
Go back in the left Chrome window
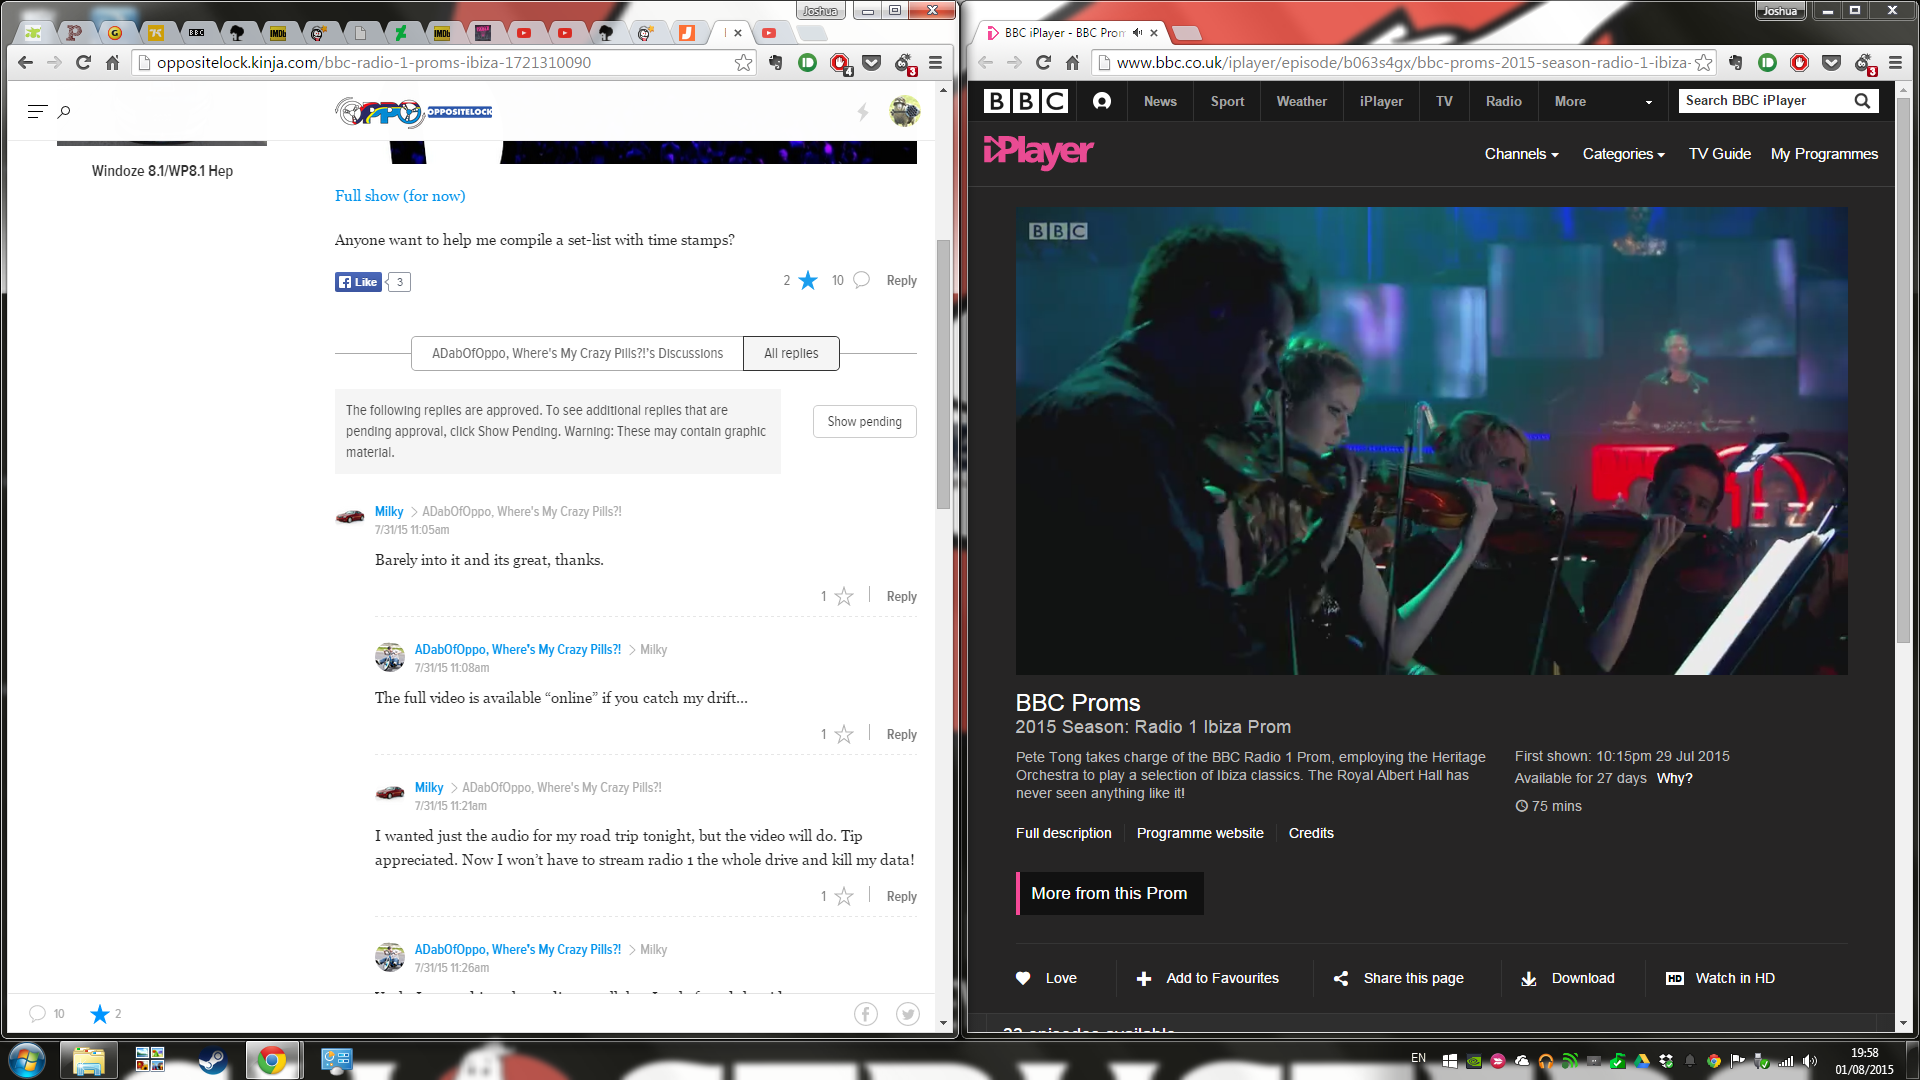coord(26,63)
